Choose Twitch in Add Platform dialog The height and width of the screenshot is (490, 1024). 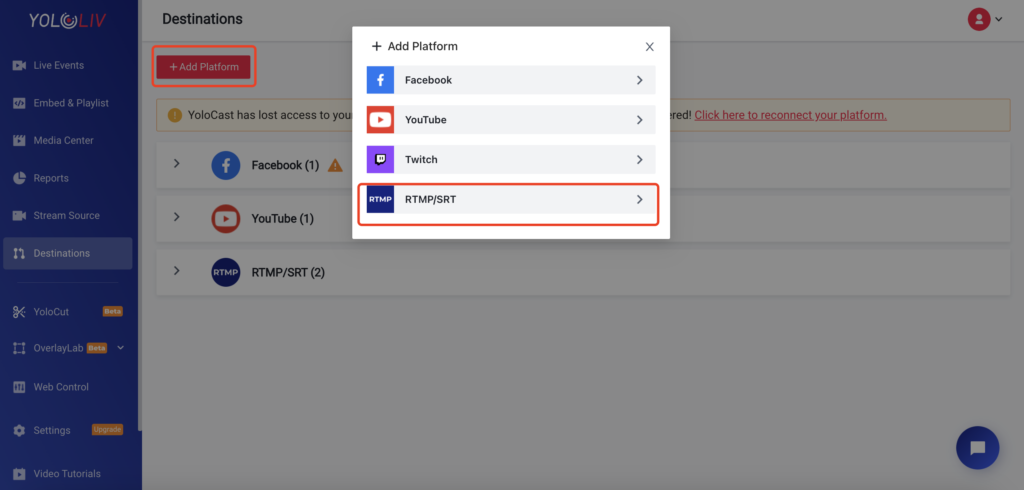pos(511,159)
